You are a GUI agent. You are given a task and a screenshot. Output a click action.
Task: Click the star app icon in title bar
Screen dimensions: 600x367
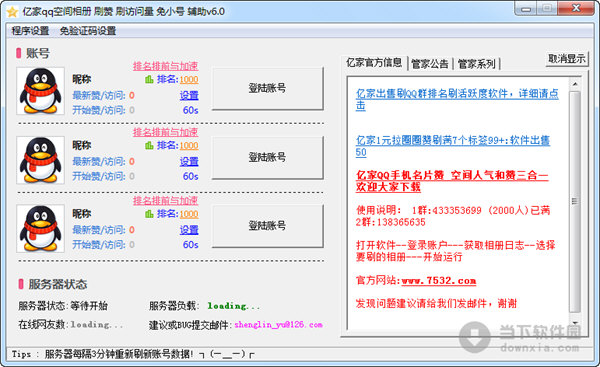pos(12,12)
